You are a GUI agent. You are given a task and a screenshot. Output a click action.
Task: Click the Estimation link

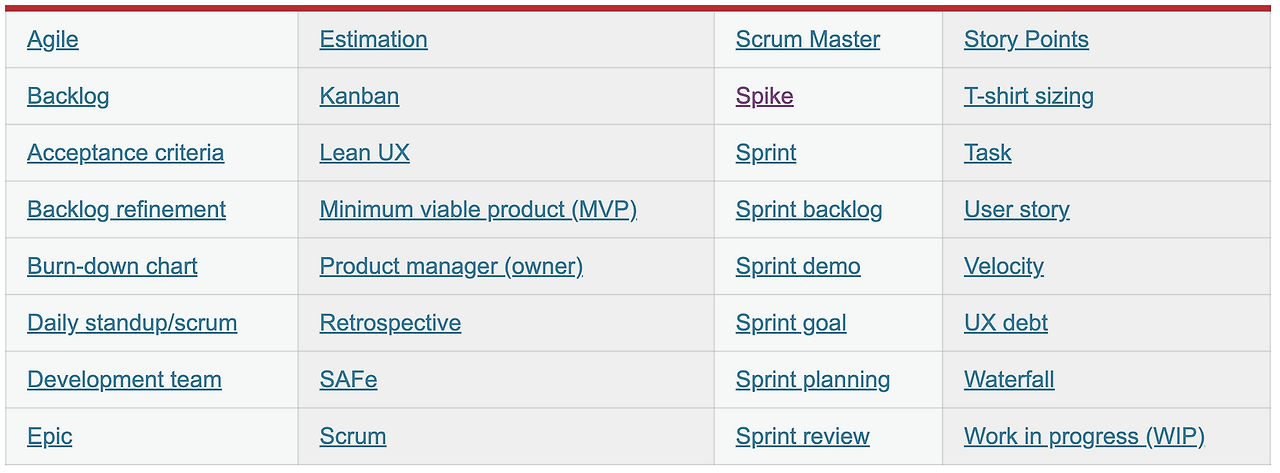373,40
